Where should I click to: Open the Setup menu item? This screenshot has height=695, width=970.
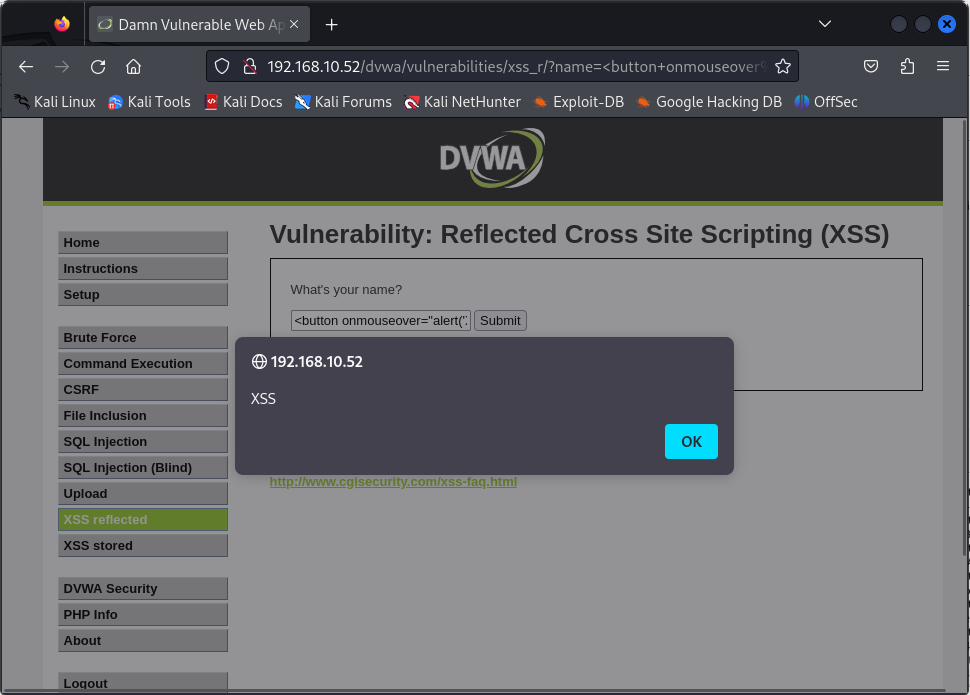[x=143, y=295]
